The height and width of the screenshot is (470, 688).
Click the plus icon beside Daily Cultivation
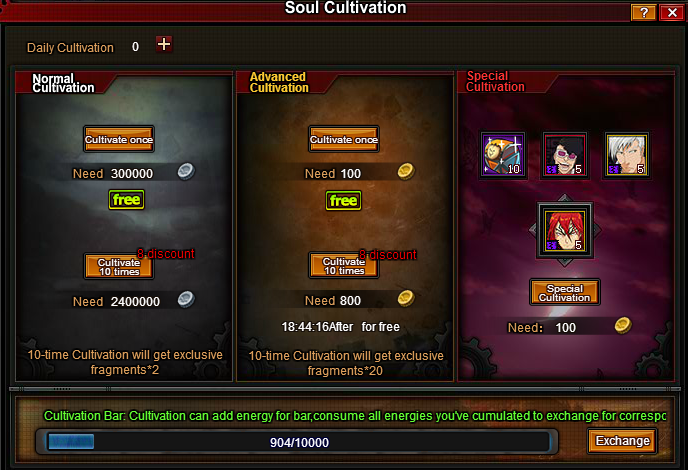click(x=164, y=44)
